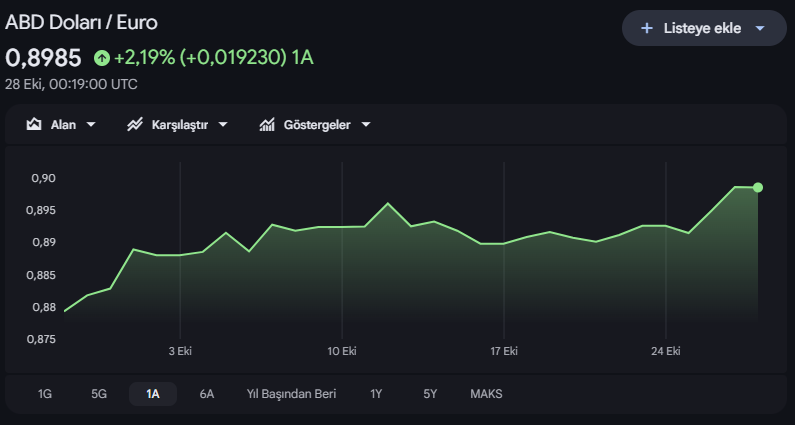Click the 0,895 y-axis label
This screenshot has height=425, width=795.
pyautogui.click(x=41, y=210)
